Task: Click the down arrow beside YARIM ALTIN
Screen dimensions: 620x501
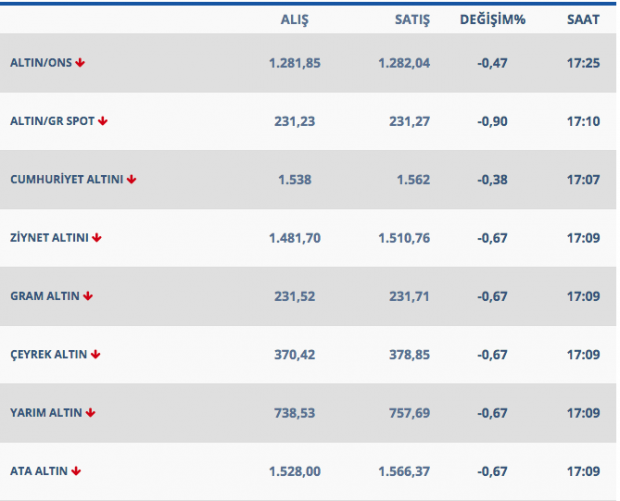Action: (91, 412)
